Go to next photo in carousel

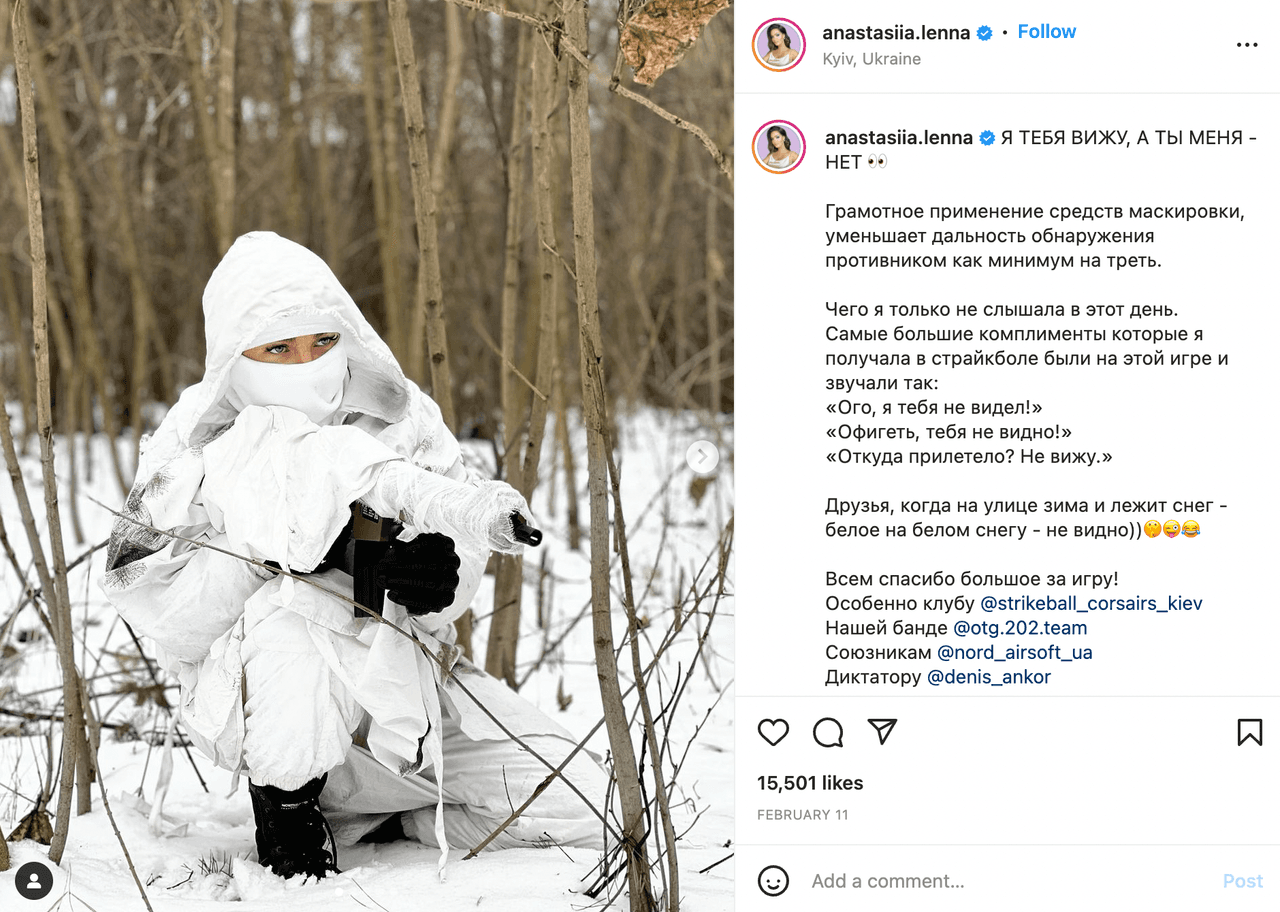(702, 457)
